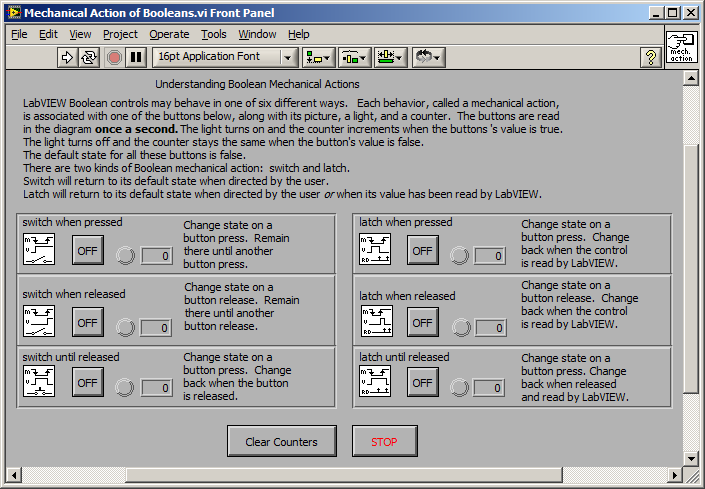Click the Understanding Boolean Mechanical Actions heading

257,84
